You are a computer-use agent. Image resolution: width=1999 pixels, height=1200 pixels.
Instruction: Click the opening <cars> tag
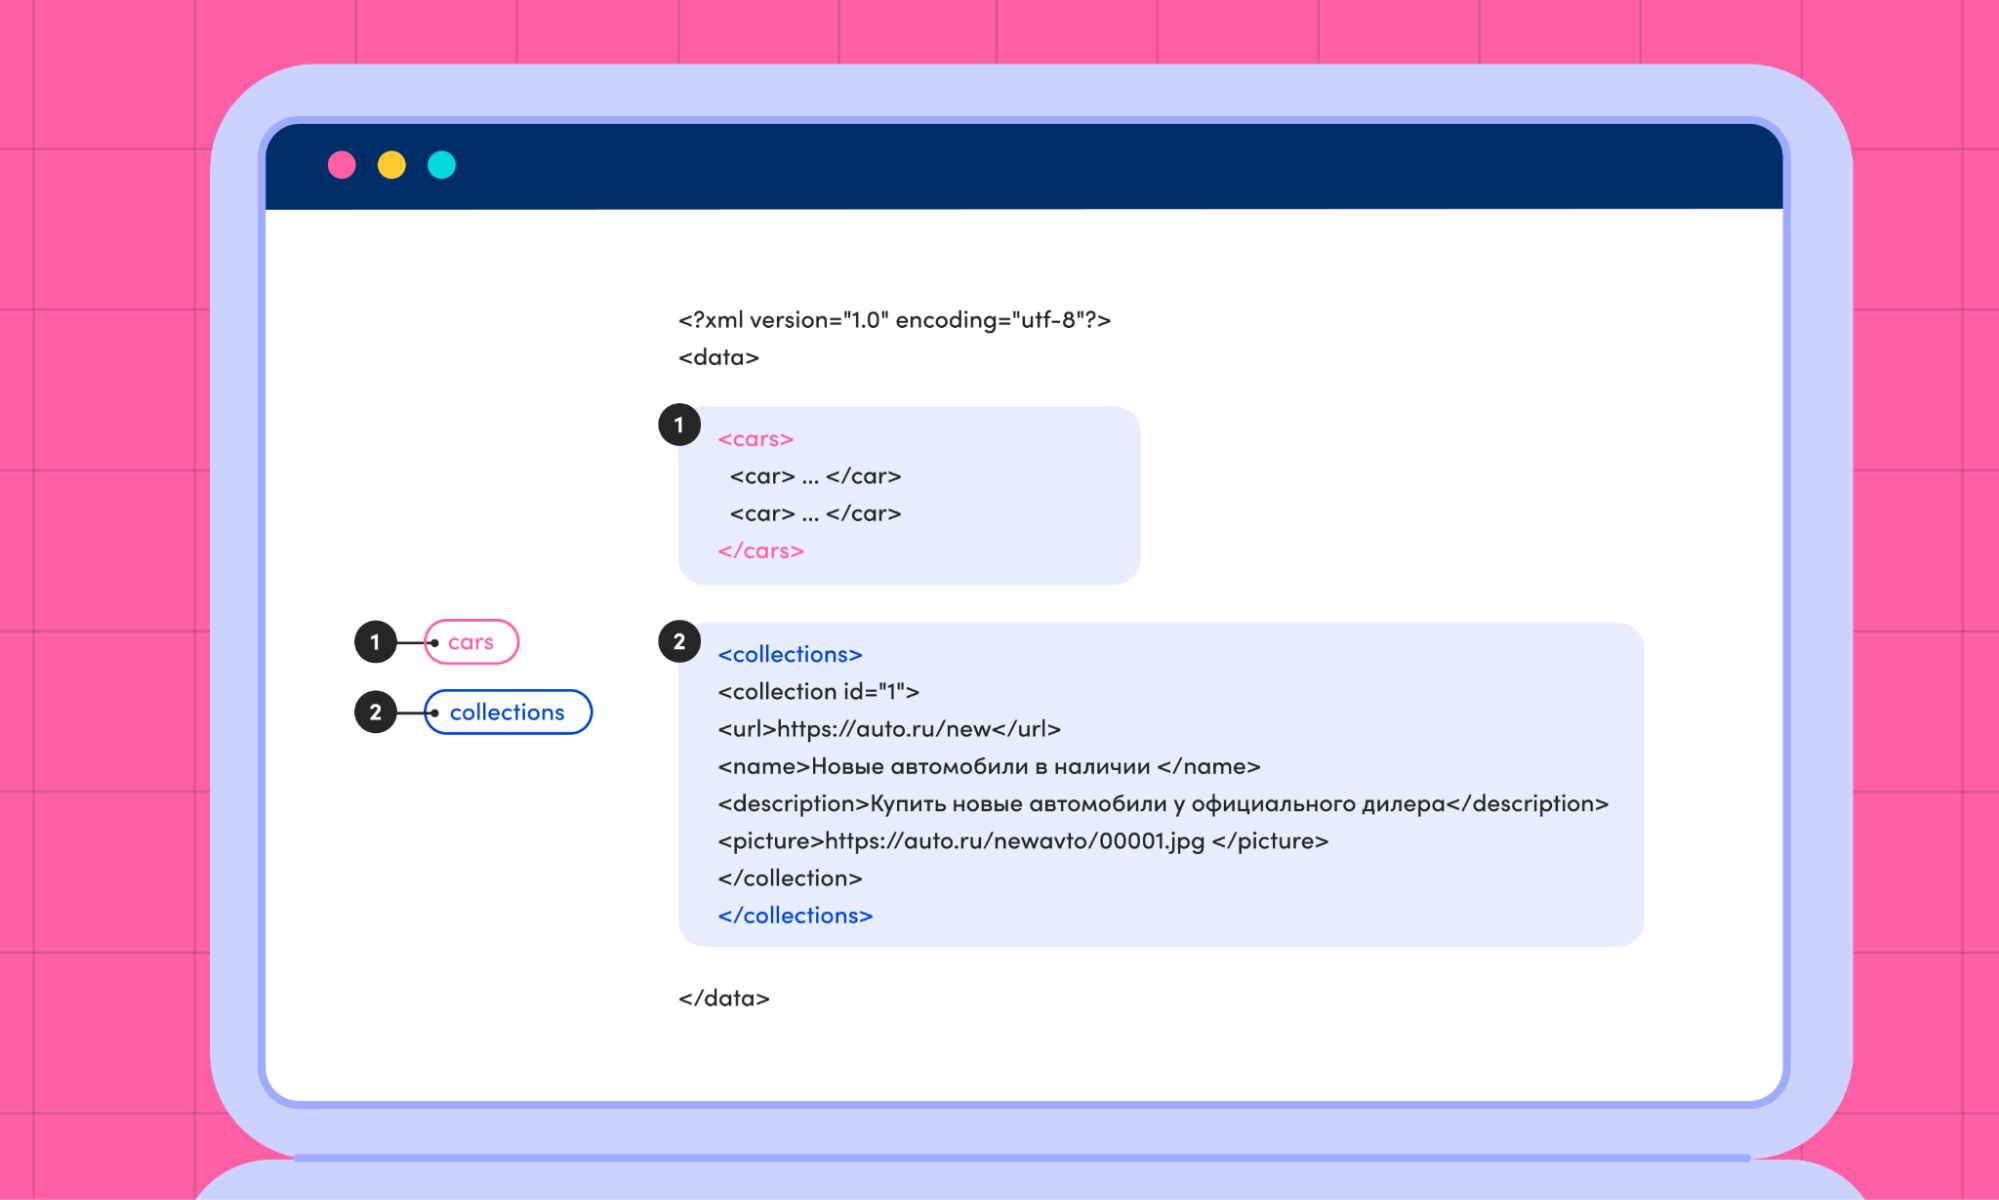coord(755,439)
